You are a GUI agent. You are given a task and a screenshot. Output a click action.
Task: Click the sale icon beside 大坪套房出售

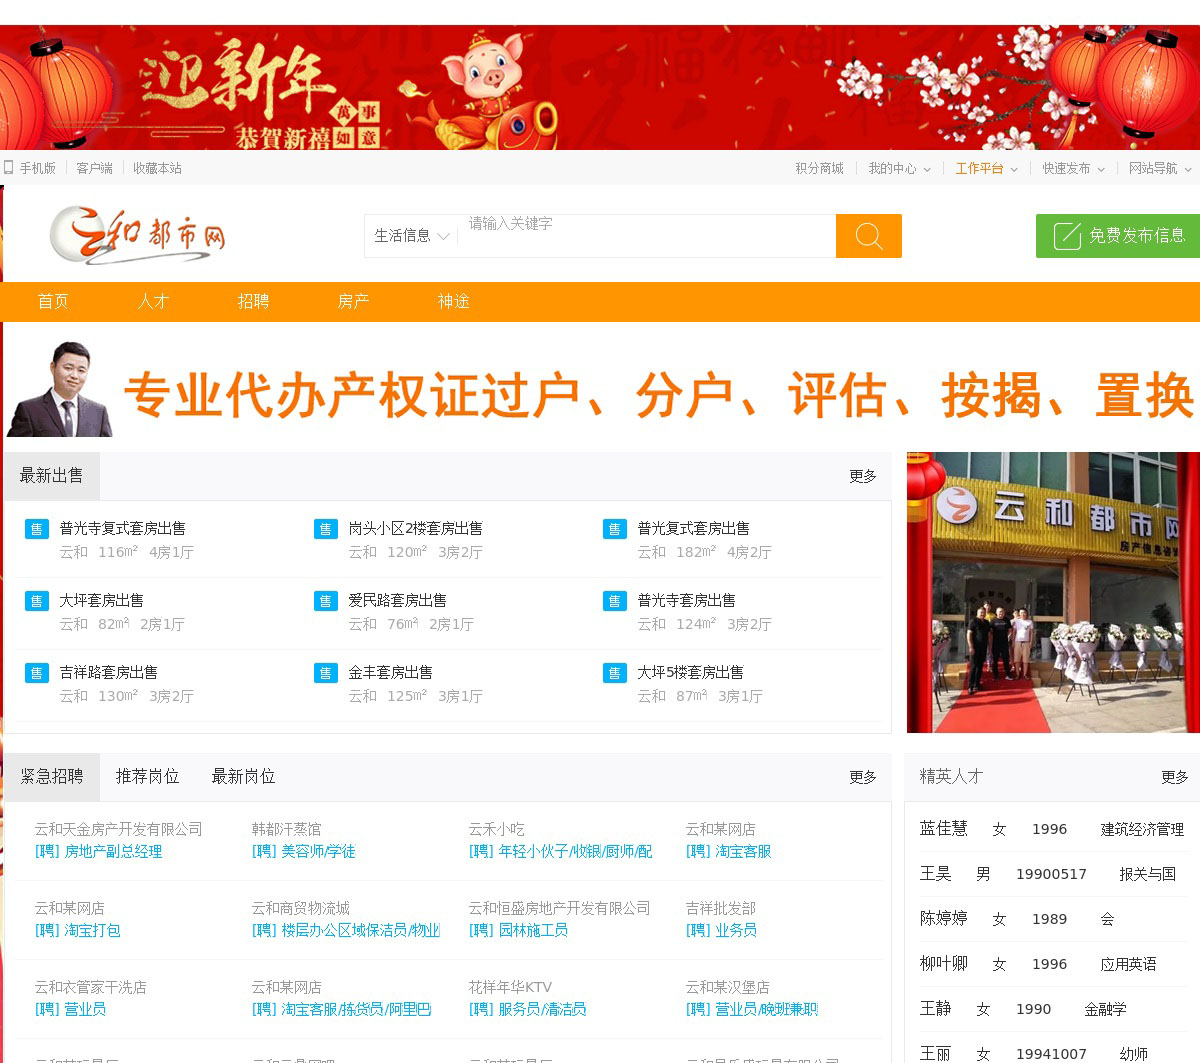[x=36, y=601]
